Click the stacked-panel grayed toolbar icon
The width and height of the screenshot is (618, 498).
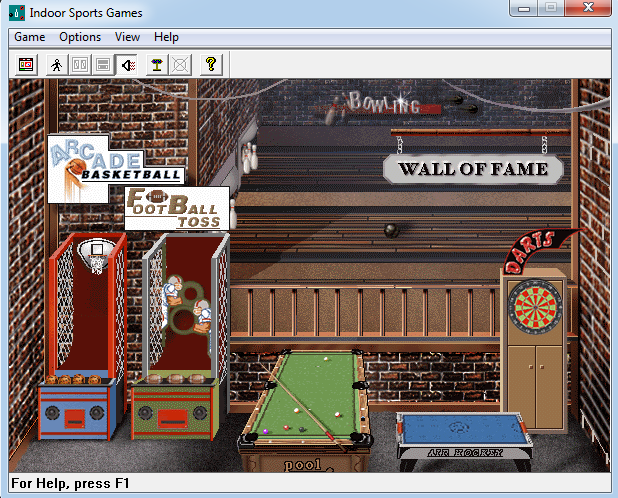click(x=103, y=65)
